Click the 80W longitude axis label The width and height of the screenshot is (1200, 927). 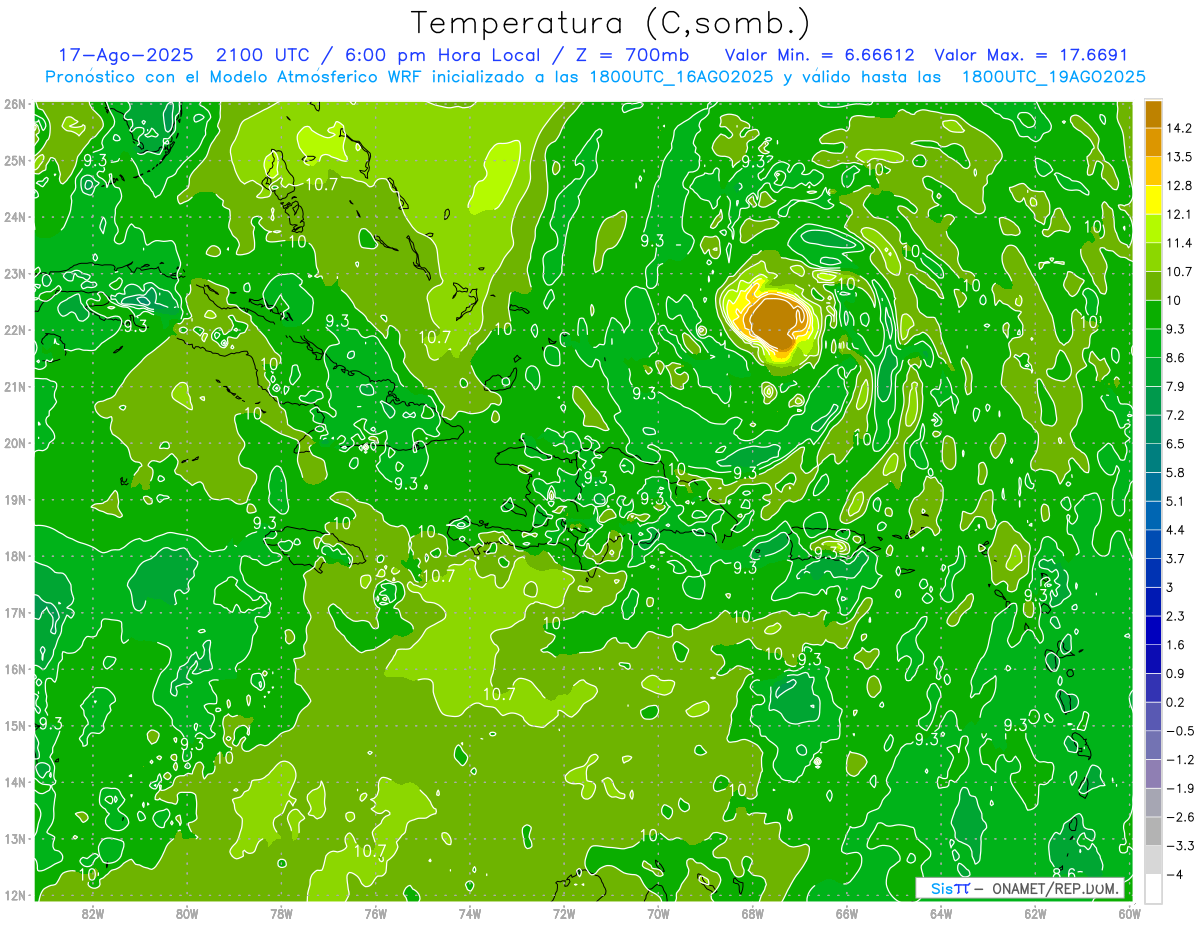point(187,913)
